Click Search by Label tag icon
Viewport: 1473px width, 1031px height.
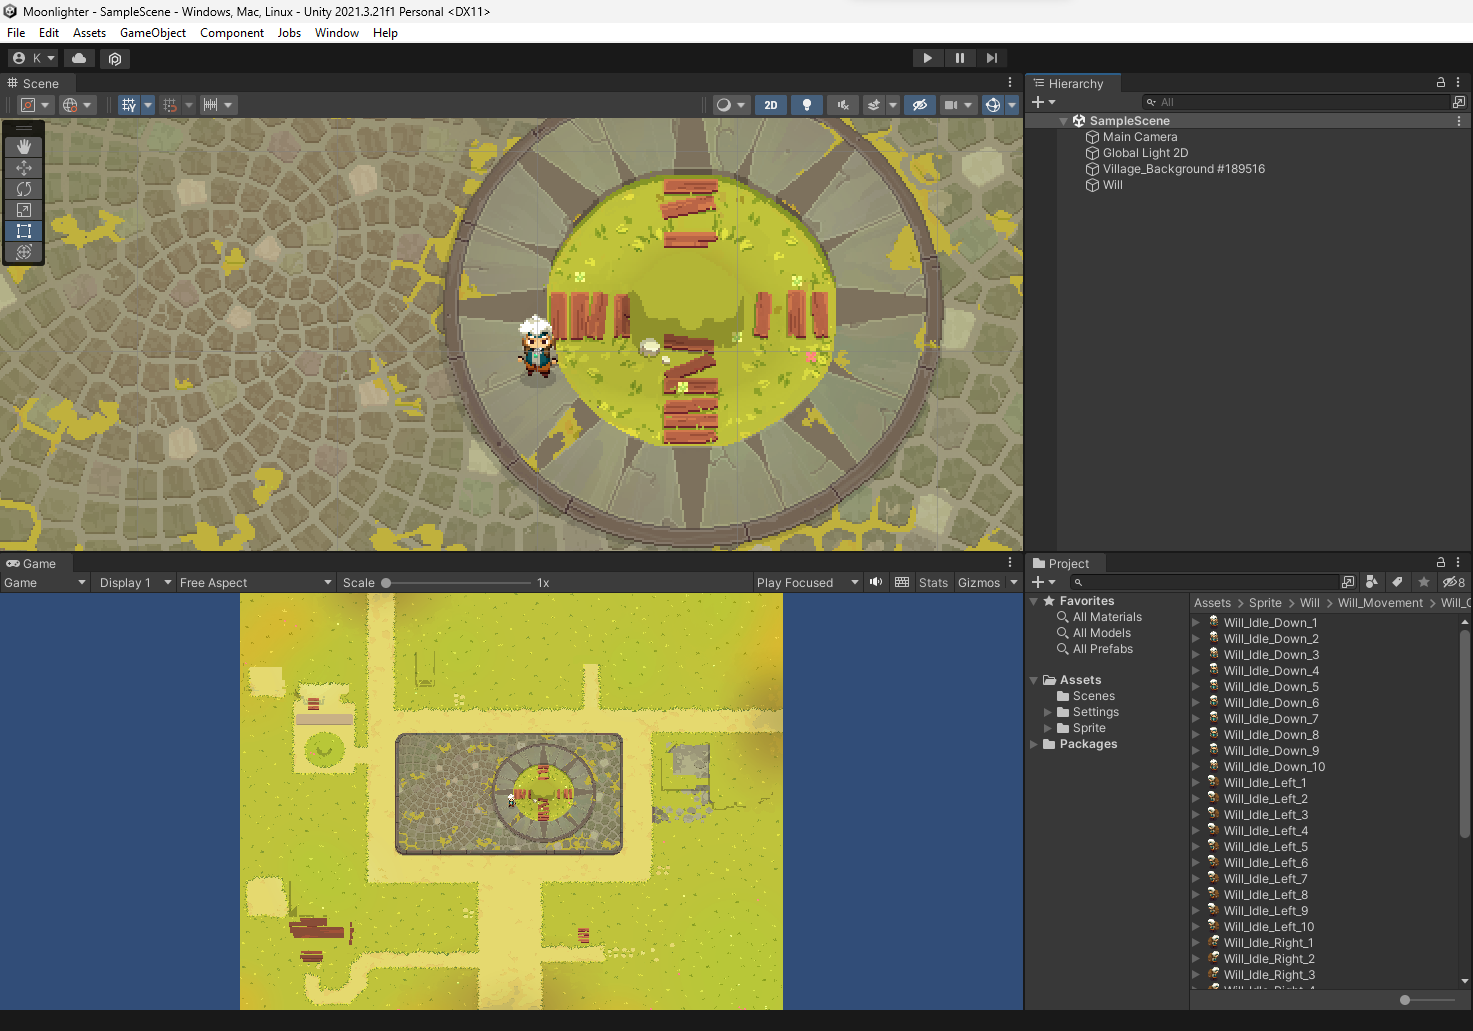click(x=1397, y=582)
